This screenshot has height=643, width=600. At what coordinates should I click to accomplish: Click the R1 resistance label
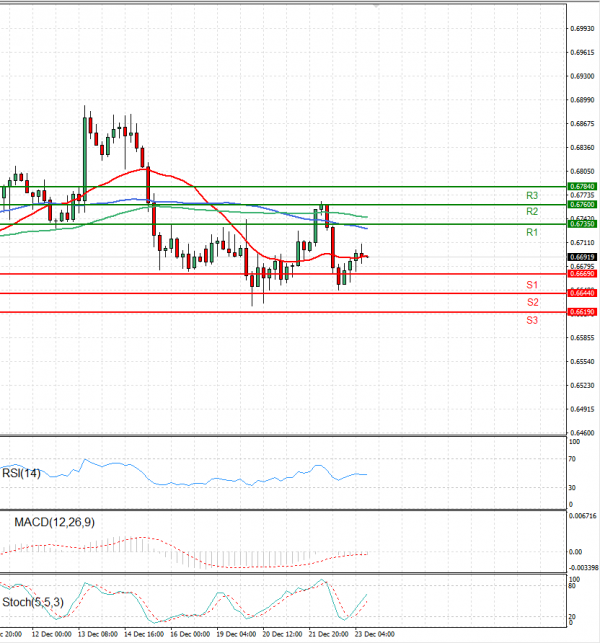[x=532, y=233]
